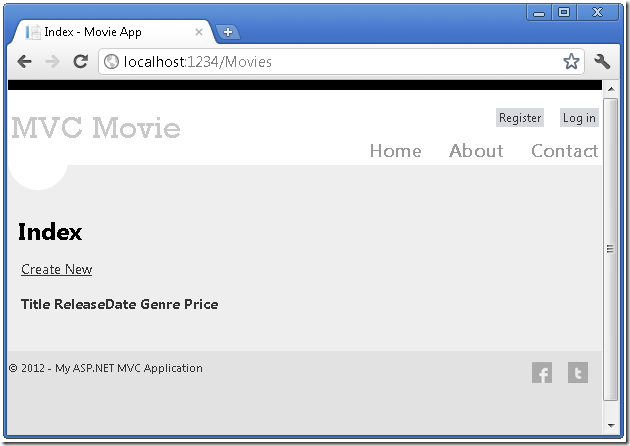This screenshot has width=630, height=446.
Task: Click the Create New link
Action: click(57, 269)
